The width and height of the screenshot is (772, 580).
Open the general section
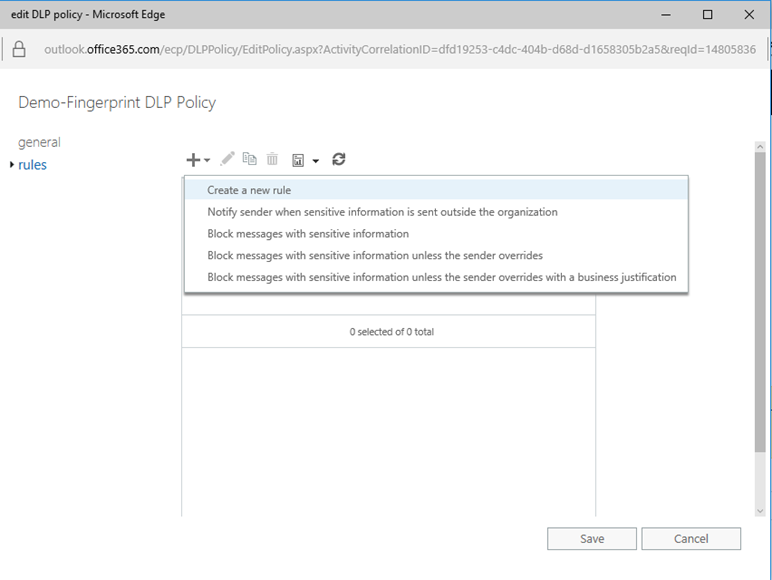click(39, 142)
